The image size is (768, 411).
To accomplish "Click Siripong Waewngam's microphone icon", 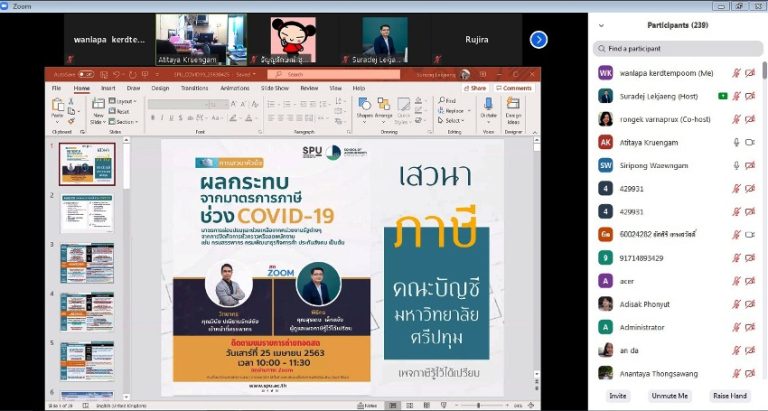I will click(736, 165).
